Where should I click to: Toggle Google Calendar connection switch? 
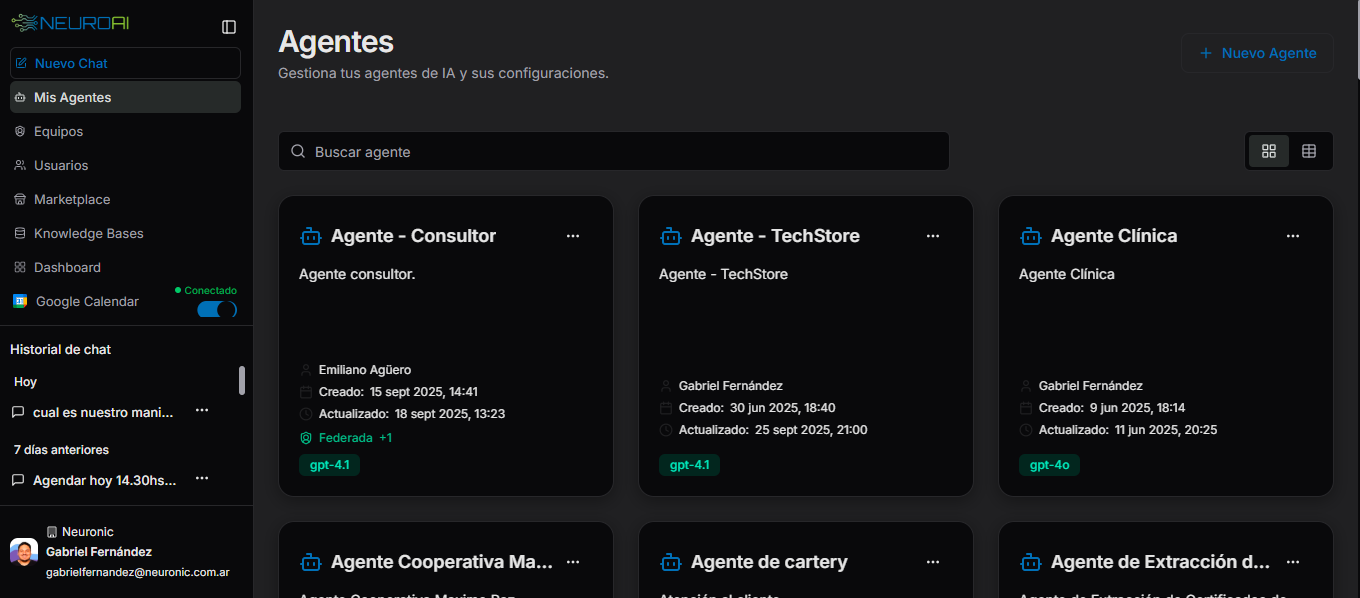pyautogui.click(x=217, y=309)
